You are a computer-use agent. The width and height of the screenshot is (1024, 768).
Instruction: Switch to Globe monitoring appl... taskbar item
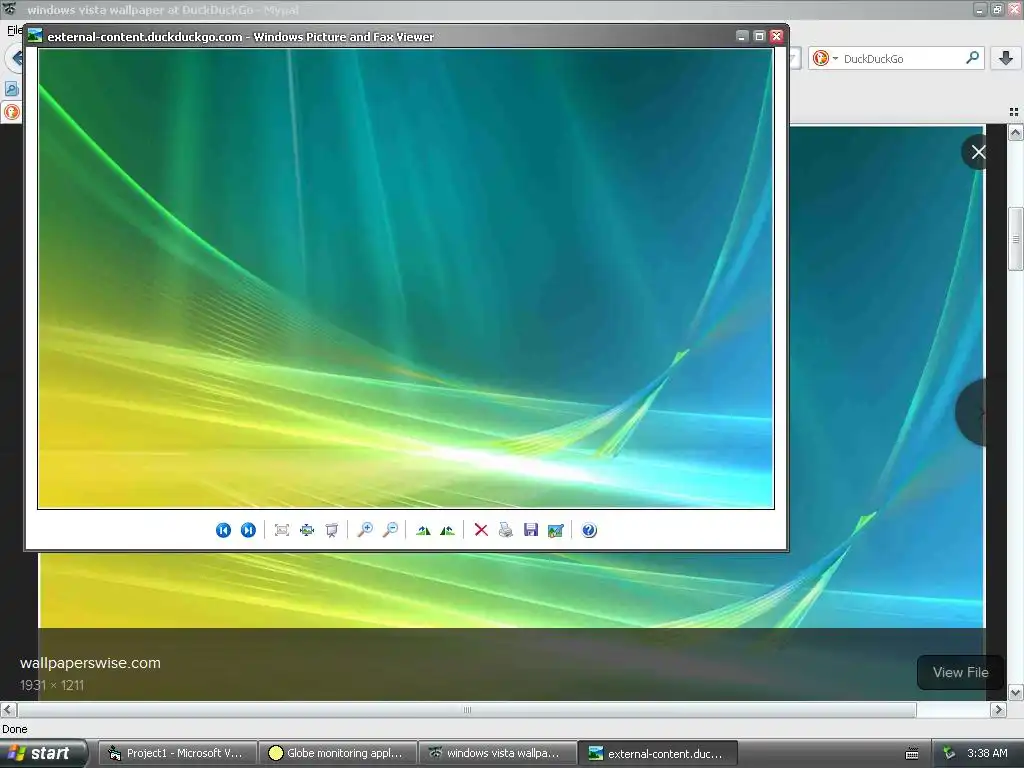pyautogui.click(x=338, y=754)
